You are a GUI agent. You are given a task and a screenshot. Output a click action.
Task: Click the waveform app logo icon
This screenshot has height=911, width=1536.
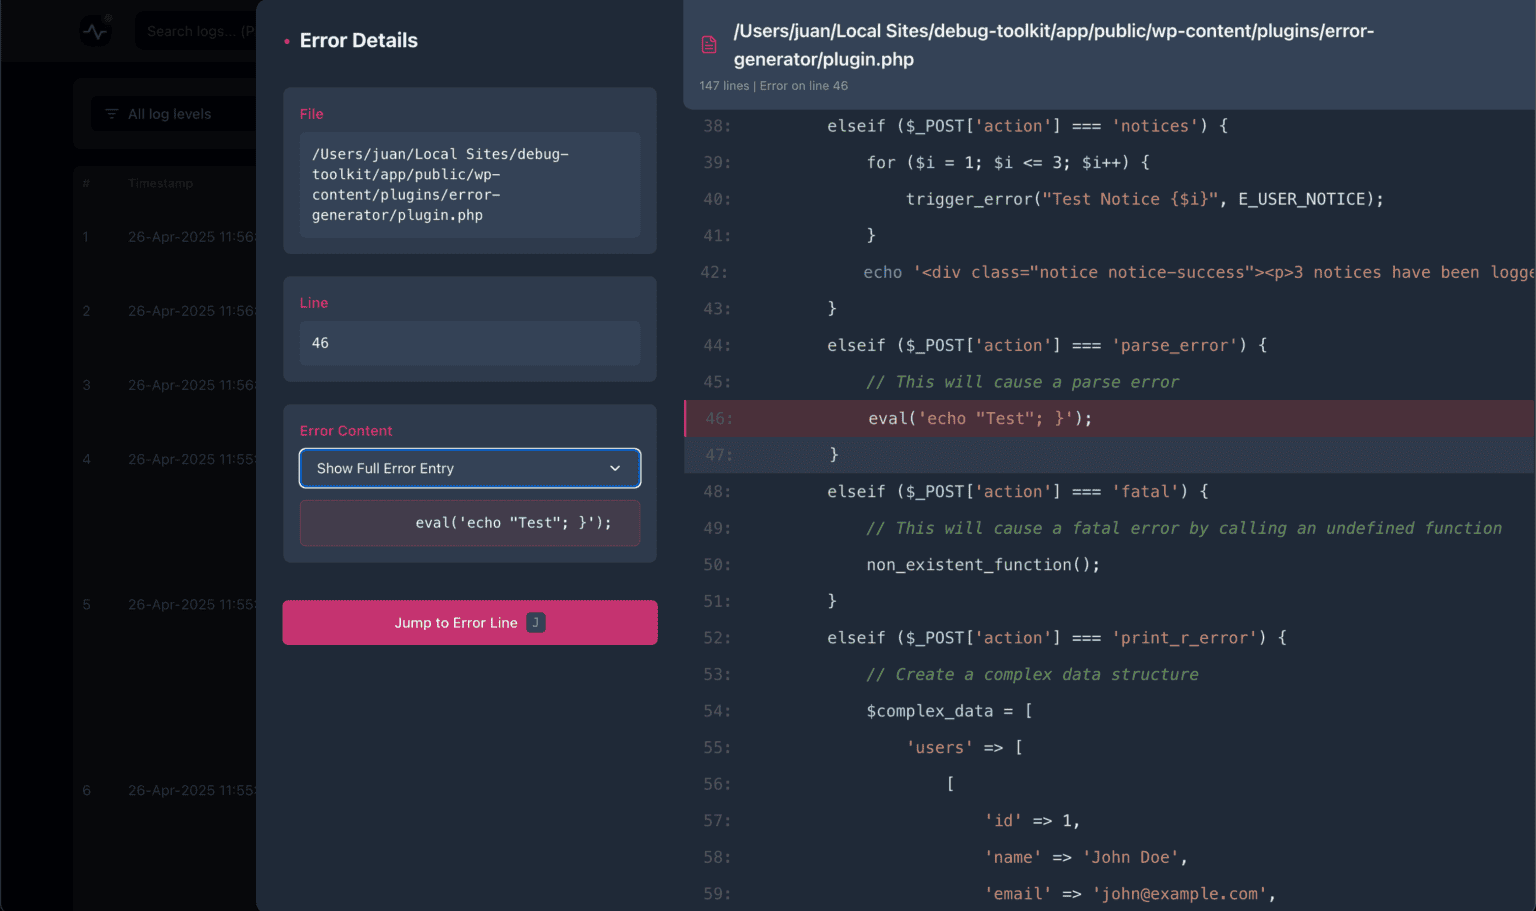[94, 30]
